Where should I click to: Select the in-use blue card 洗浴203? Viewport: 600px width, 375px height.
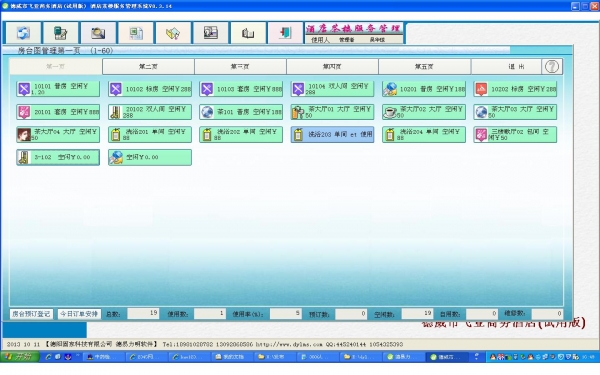333,134
